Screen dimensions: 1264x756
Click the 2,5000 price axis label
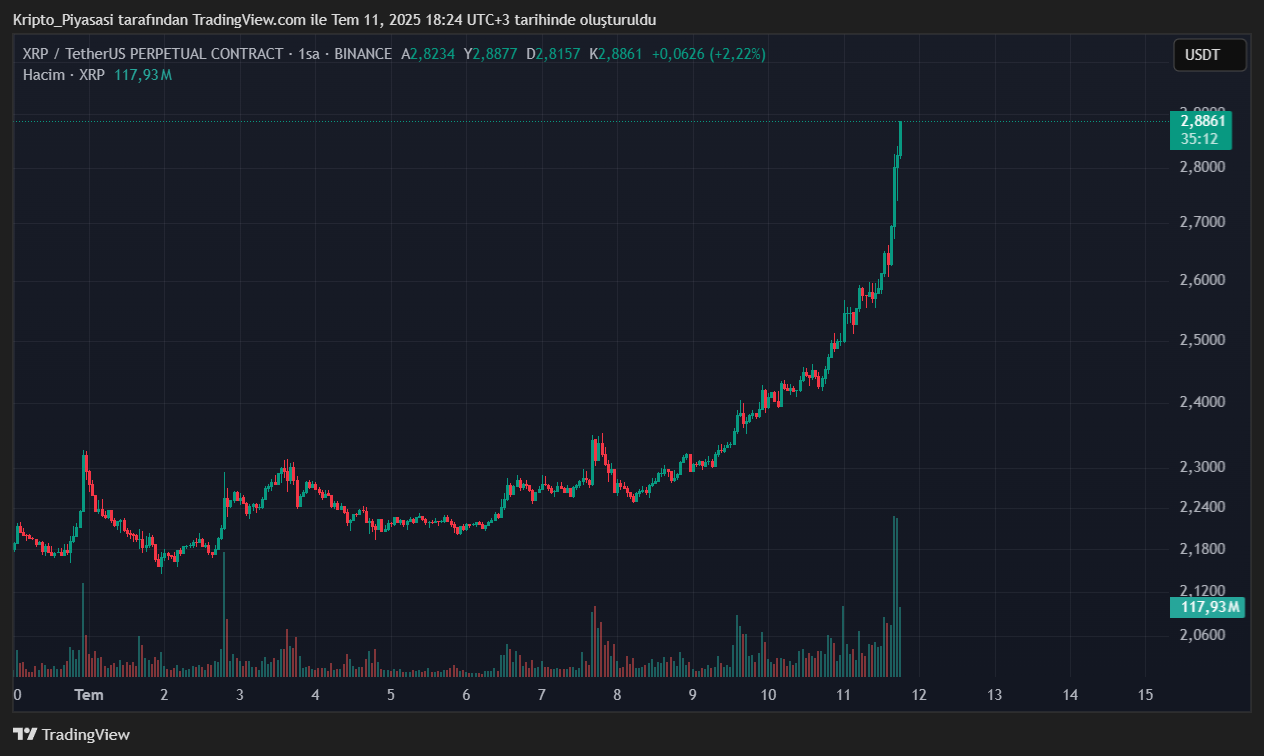tap(1203, 340)
